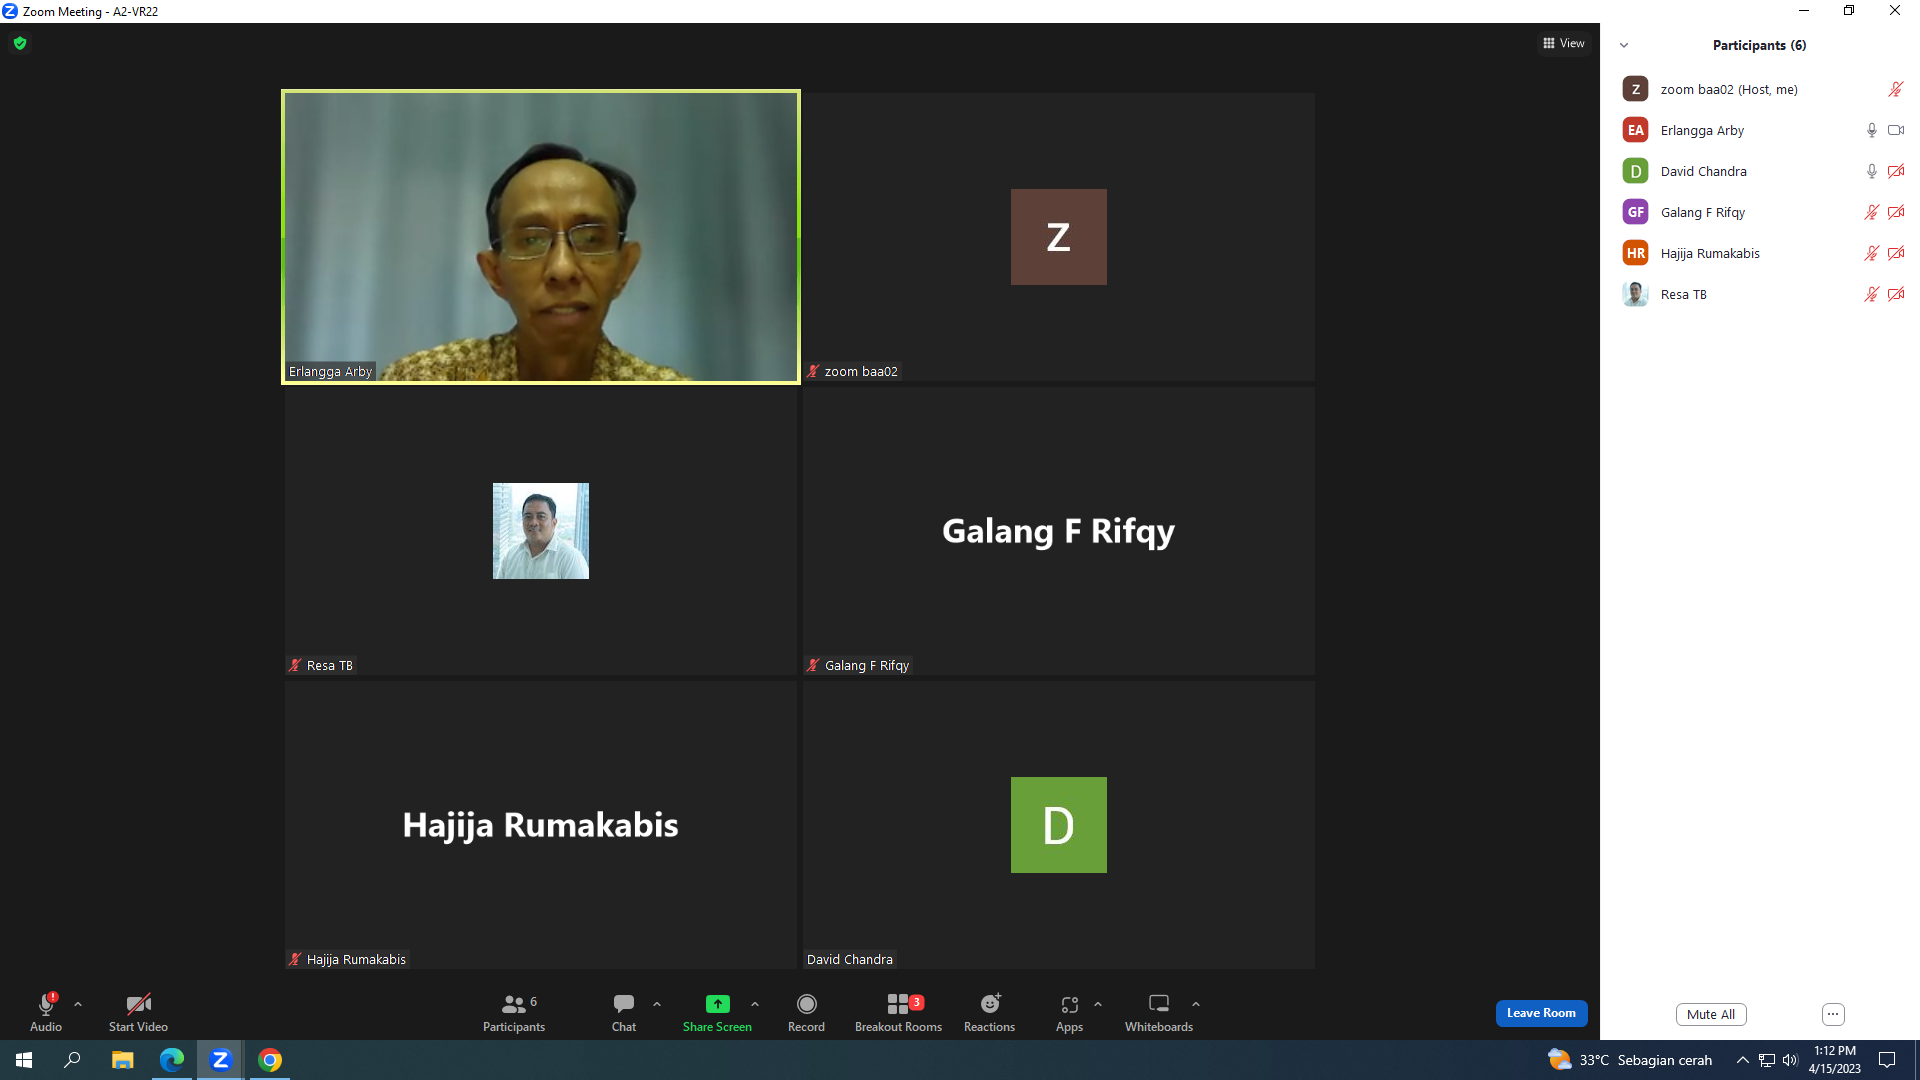
Task: Open File Explorer from the taskbar
Action: tap(122, 1060)
